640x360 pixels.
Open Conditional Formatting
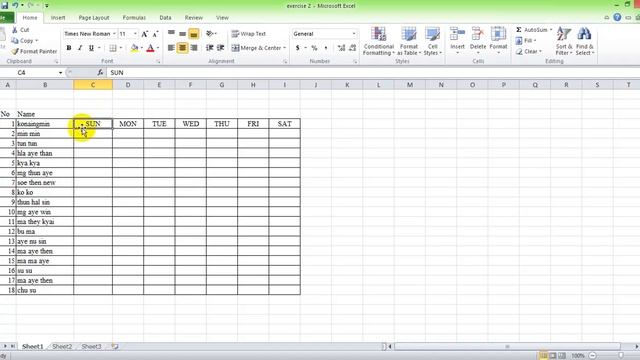[378, 41]
